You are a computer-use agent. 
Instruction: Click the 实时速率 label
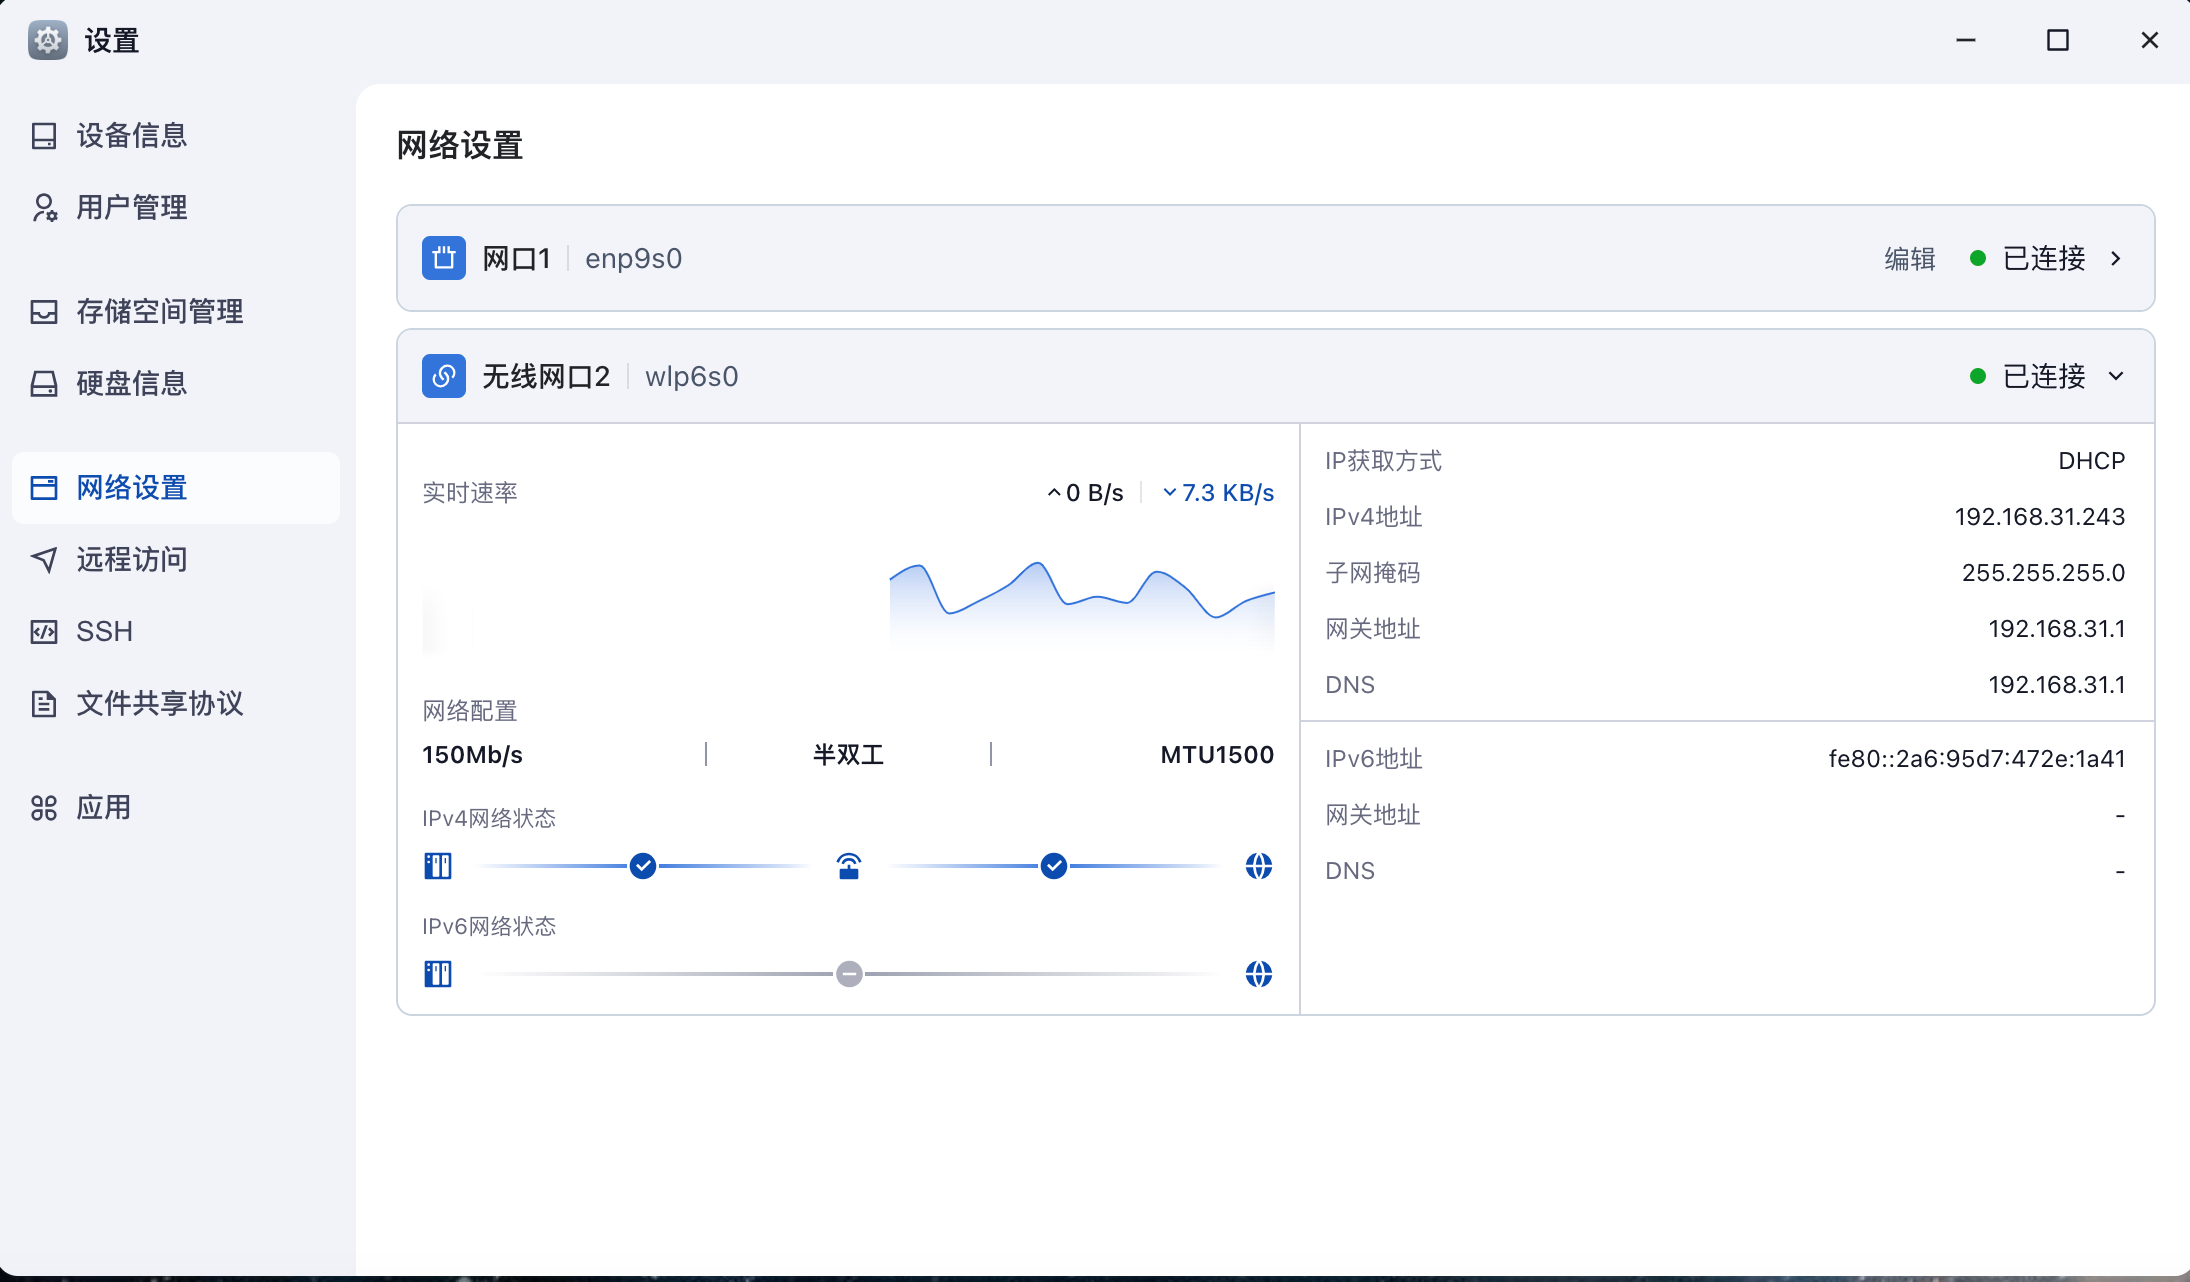(470, 493)
